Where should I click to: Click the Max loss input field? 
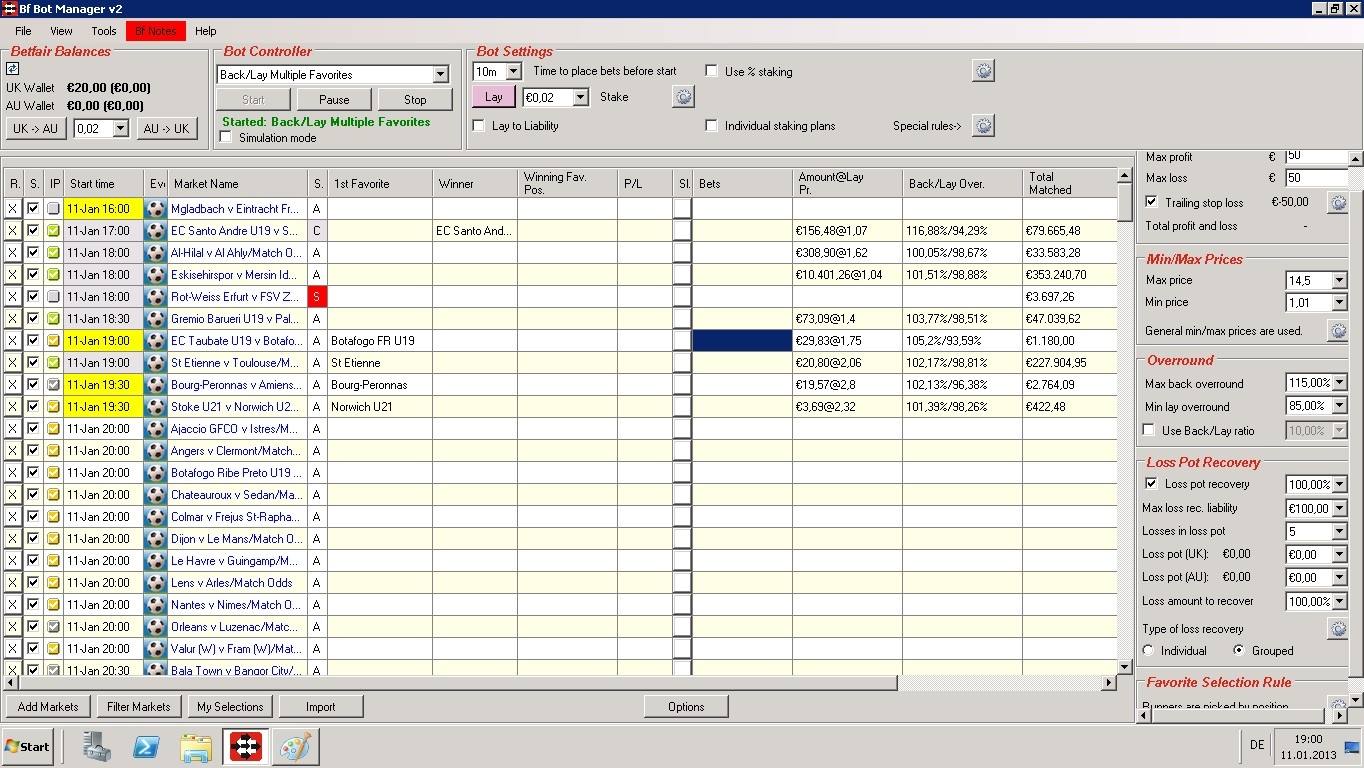pyautogui.click(x=1316, y=178)
